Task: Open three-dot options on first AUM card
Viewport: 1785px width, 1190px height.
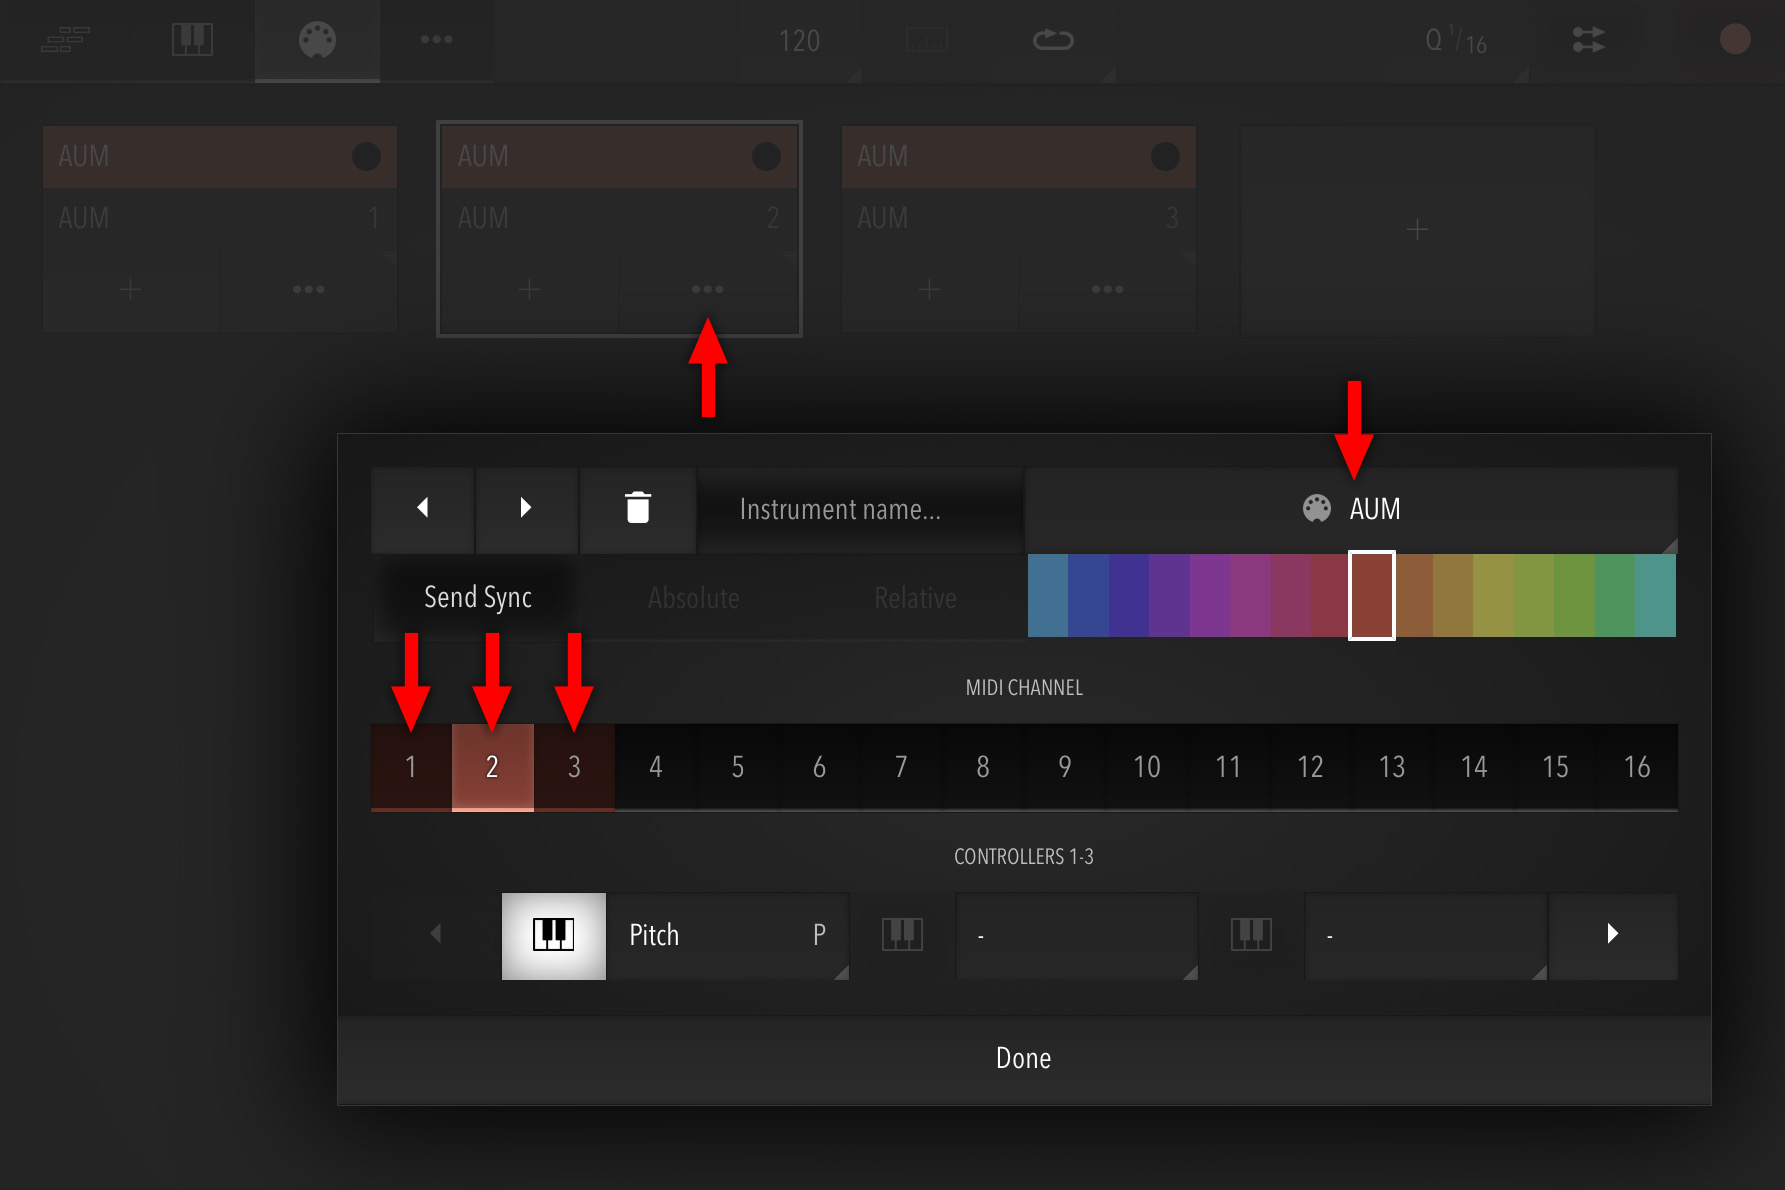Action: 309,290
